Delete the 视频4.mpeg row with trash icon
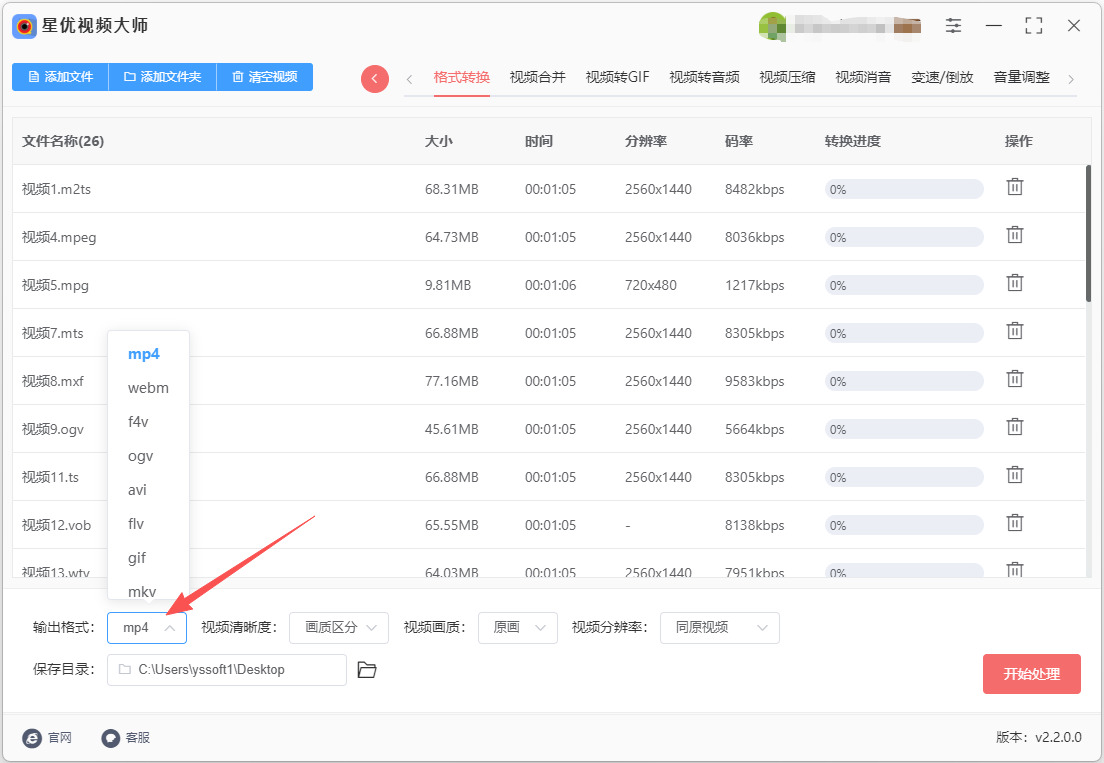The height and width of the screenshot is (763, 1104). pos(1015,235)
